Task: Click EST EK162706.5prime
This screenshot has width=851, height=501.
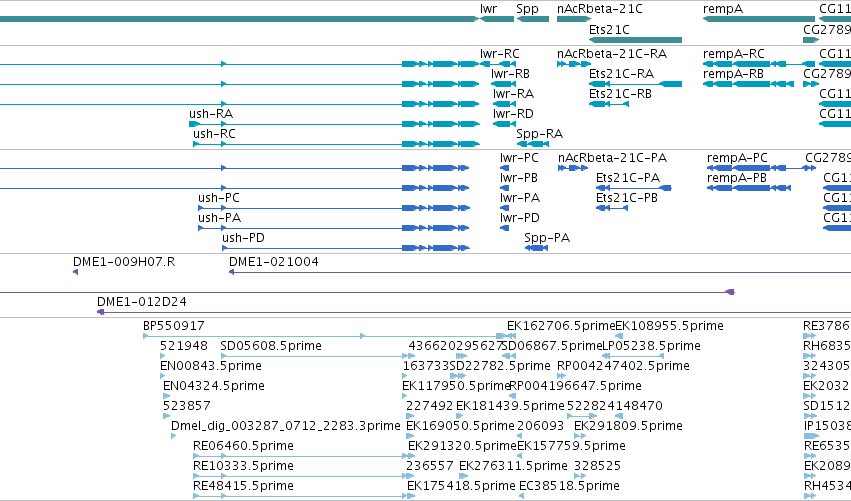Action: click(x=561, y=326)
